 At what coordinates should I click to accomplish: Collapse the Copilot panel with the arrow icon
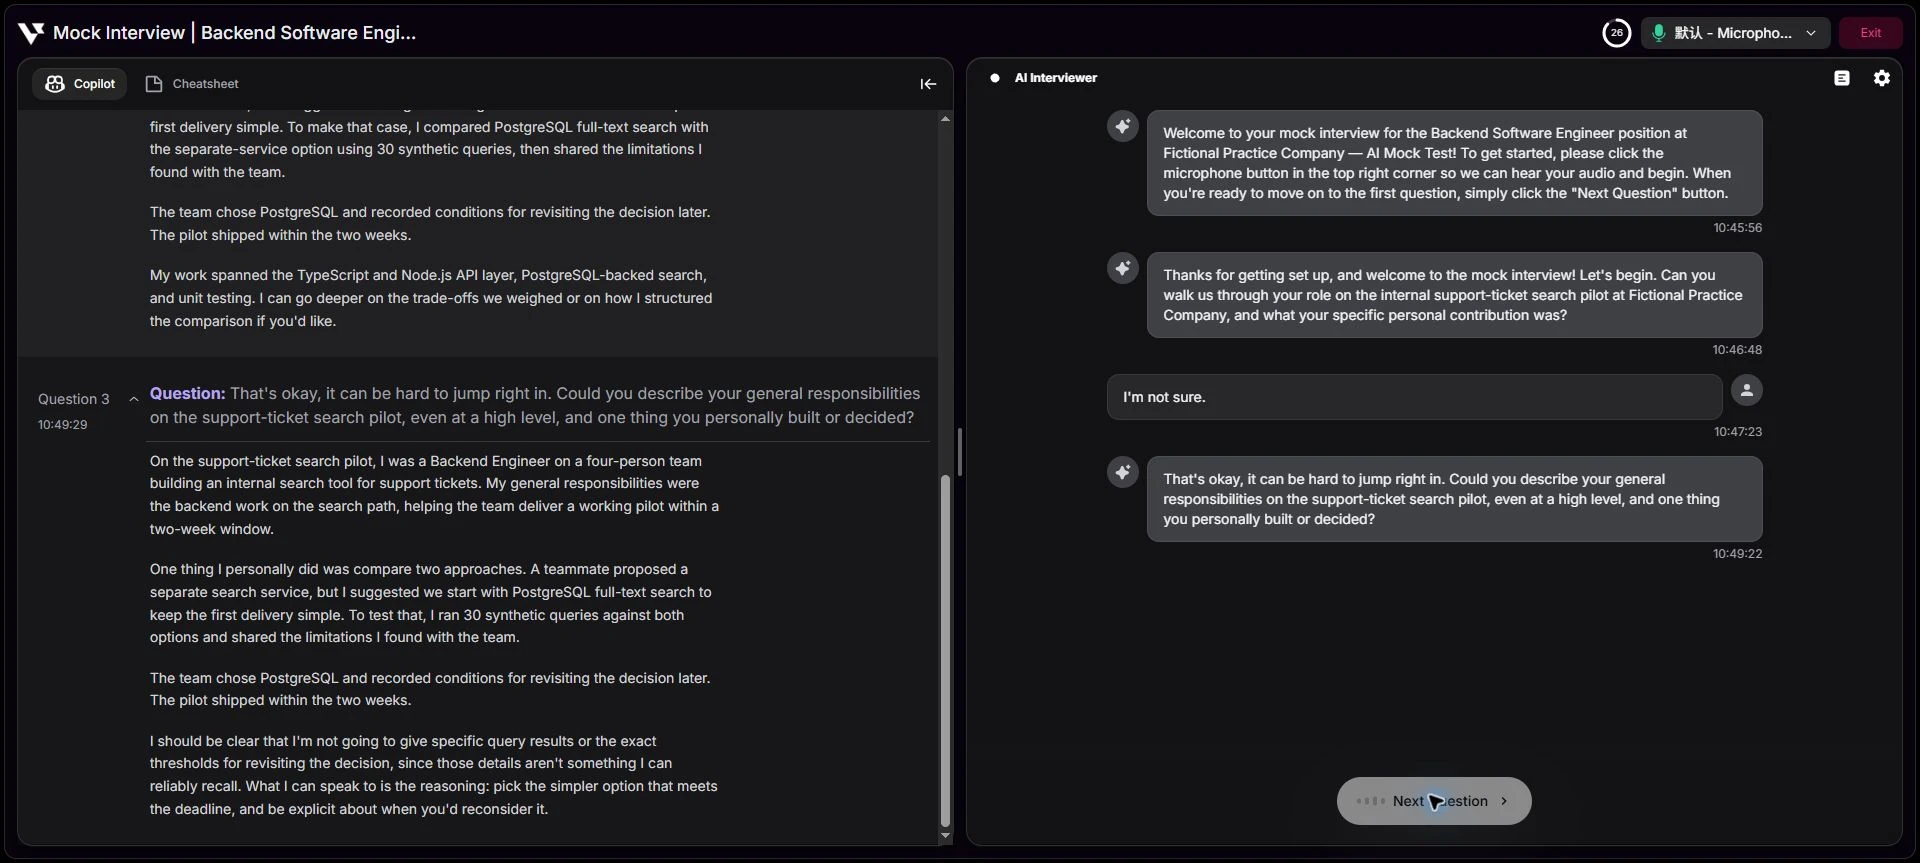[x=928, y=84]
